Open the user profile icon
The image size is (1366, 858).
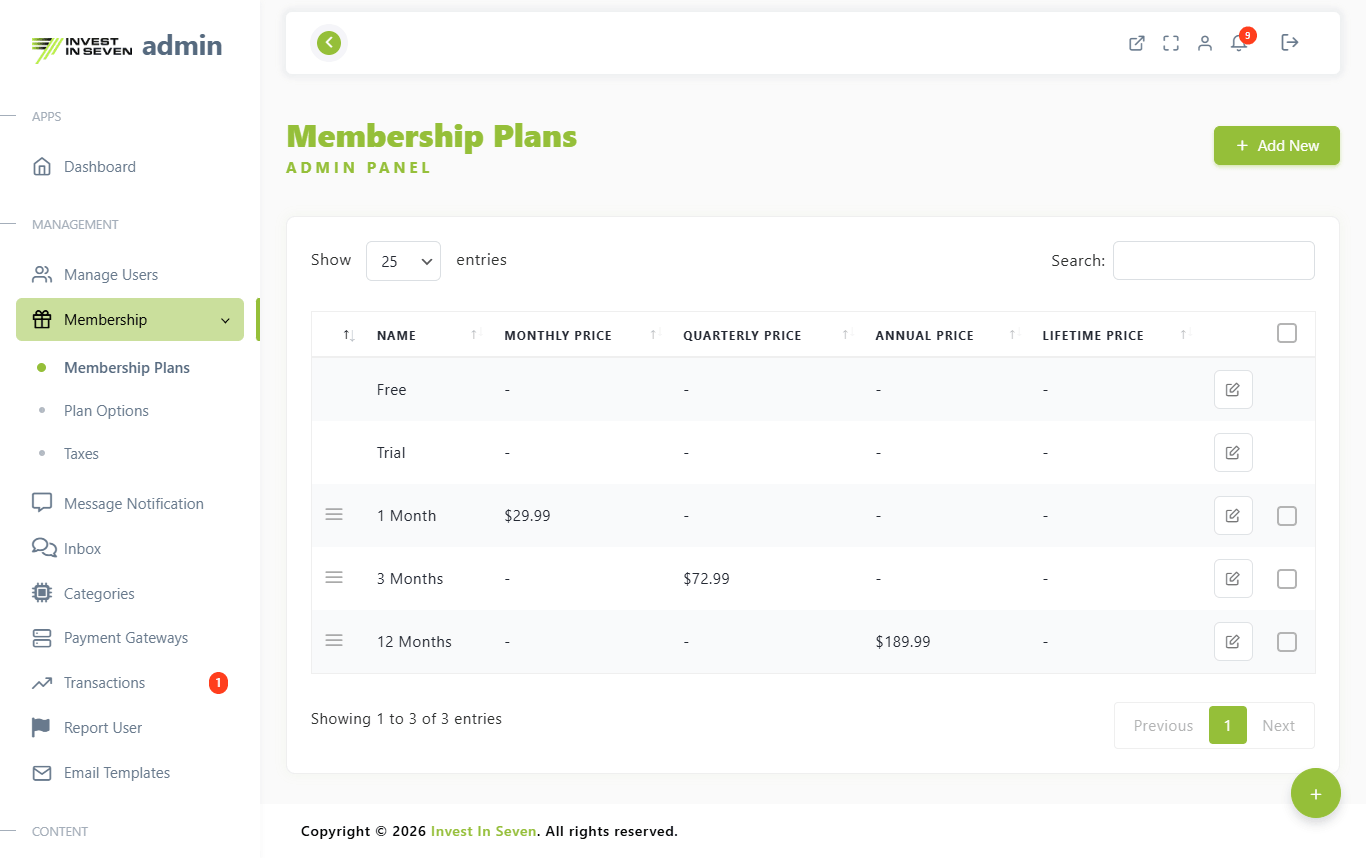coord(1205,43)
